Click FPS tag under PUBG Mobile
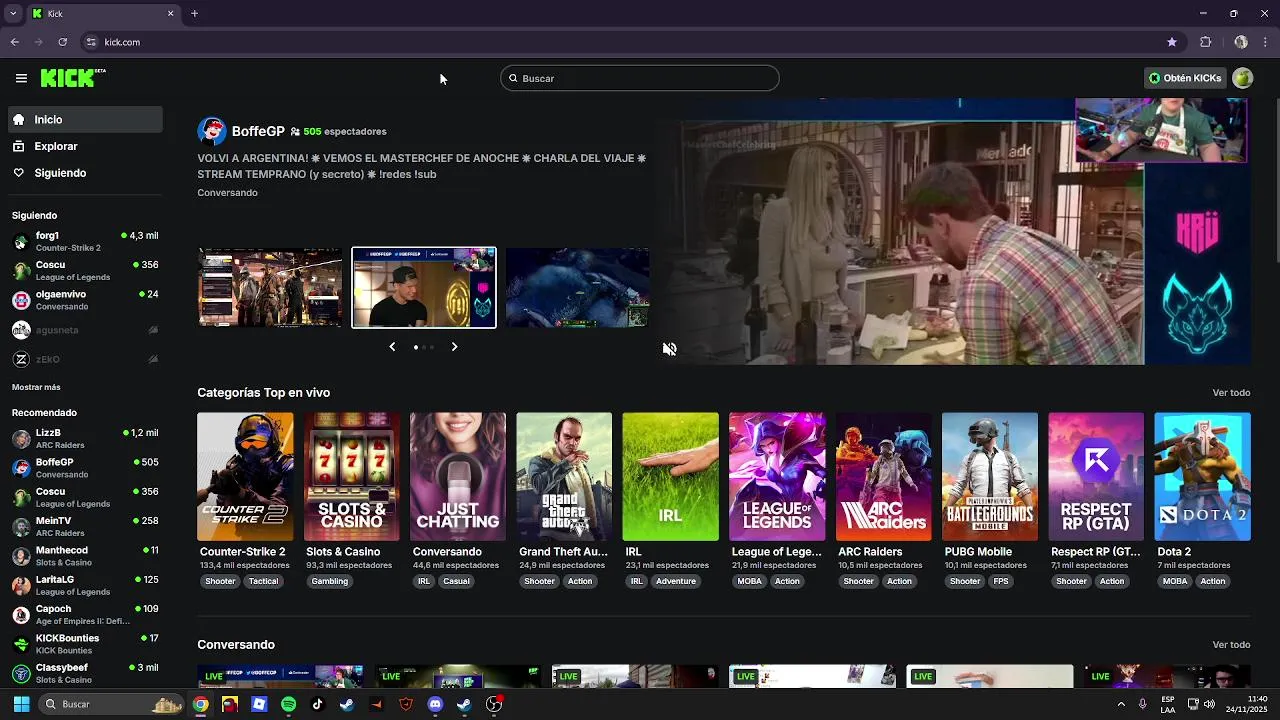 tap(1001, 581)
